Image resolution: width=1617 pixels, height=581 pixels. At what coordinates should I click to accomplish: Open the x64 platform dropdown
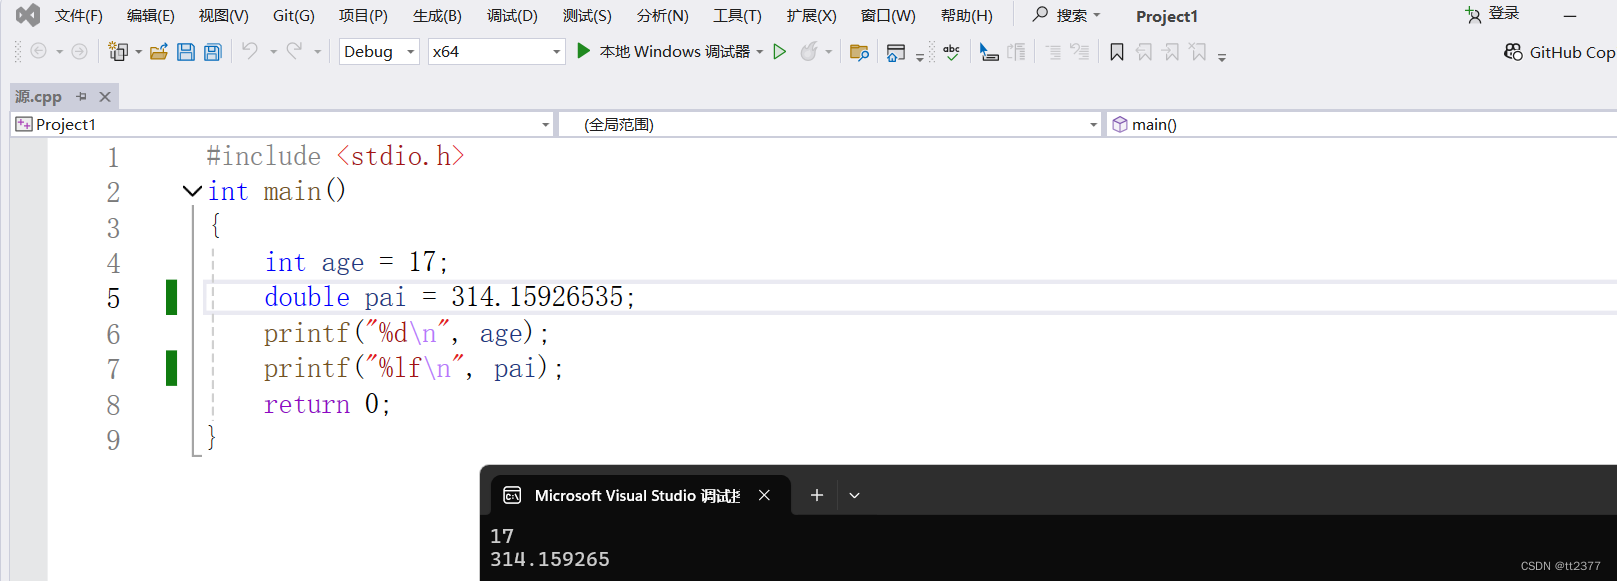pyautogui.click(x=497, y=51)
